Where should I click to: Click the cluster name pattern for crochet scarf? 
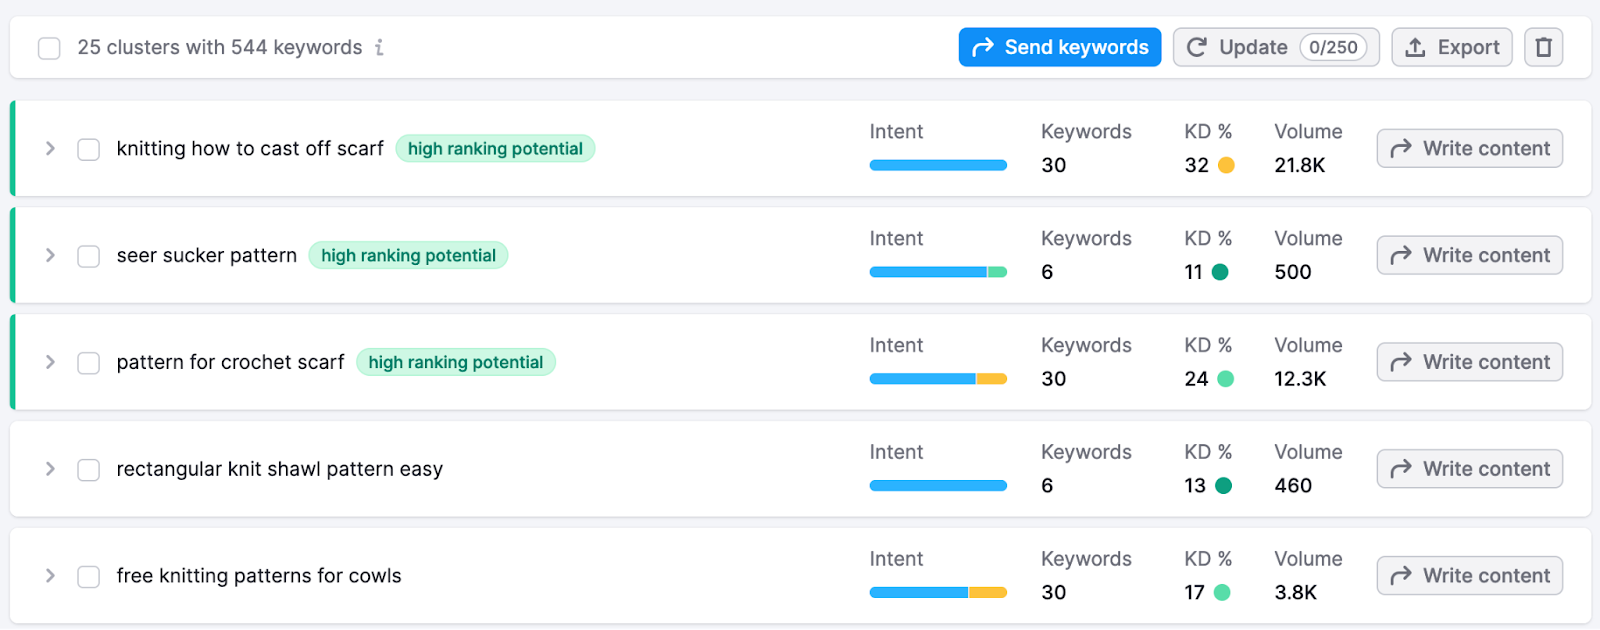click(x=230, y=363)
